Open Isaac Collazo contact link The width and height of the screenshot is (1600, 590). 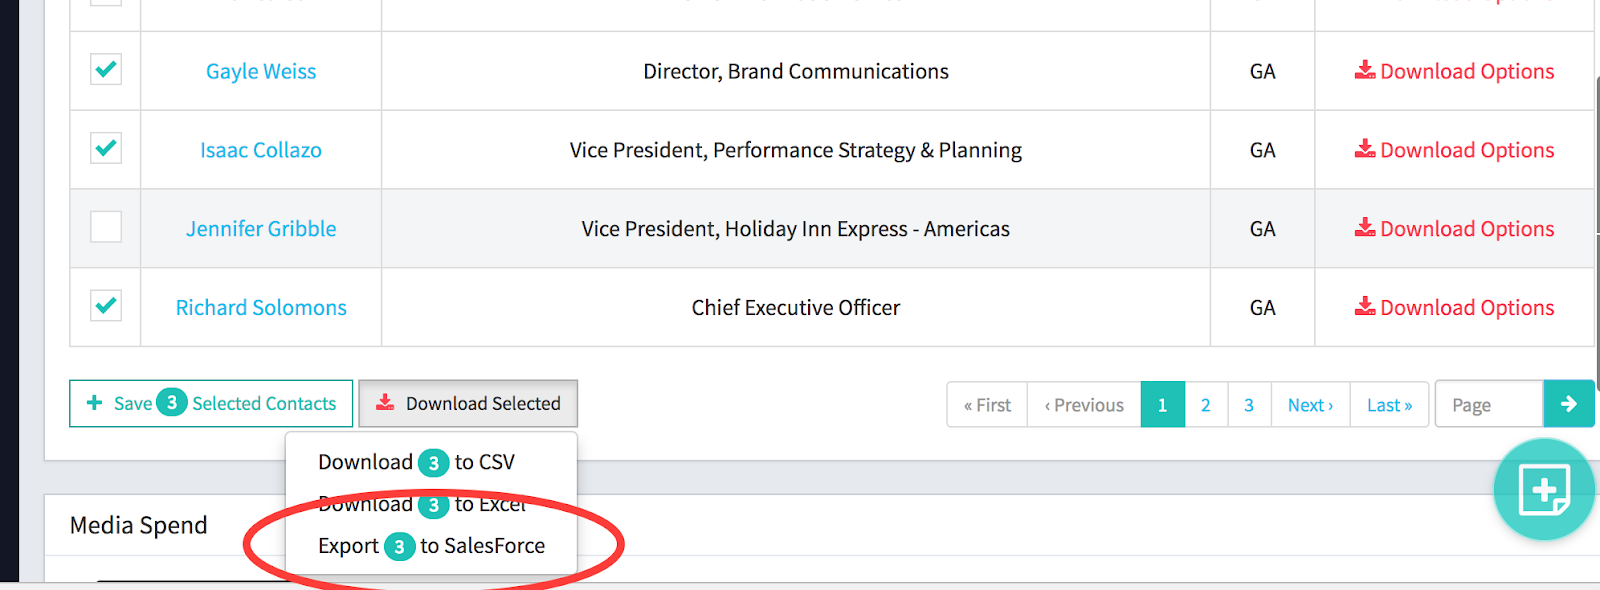(x=261, y=150)
